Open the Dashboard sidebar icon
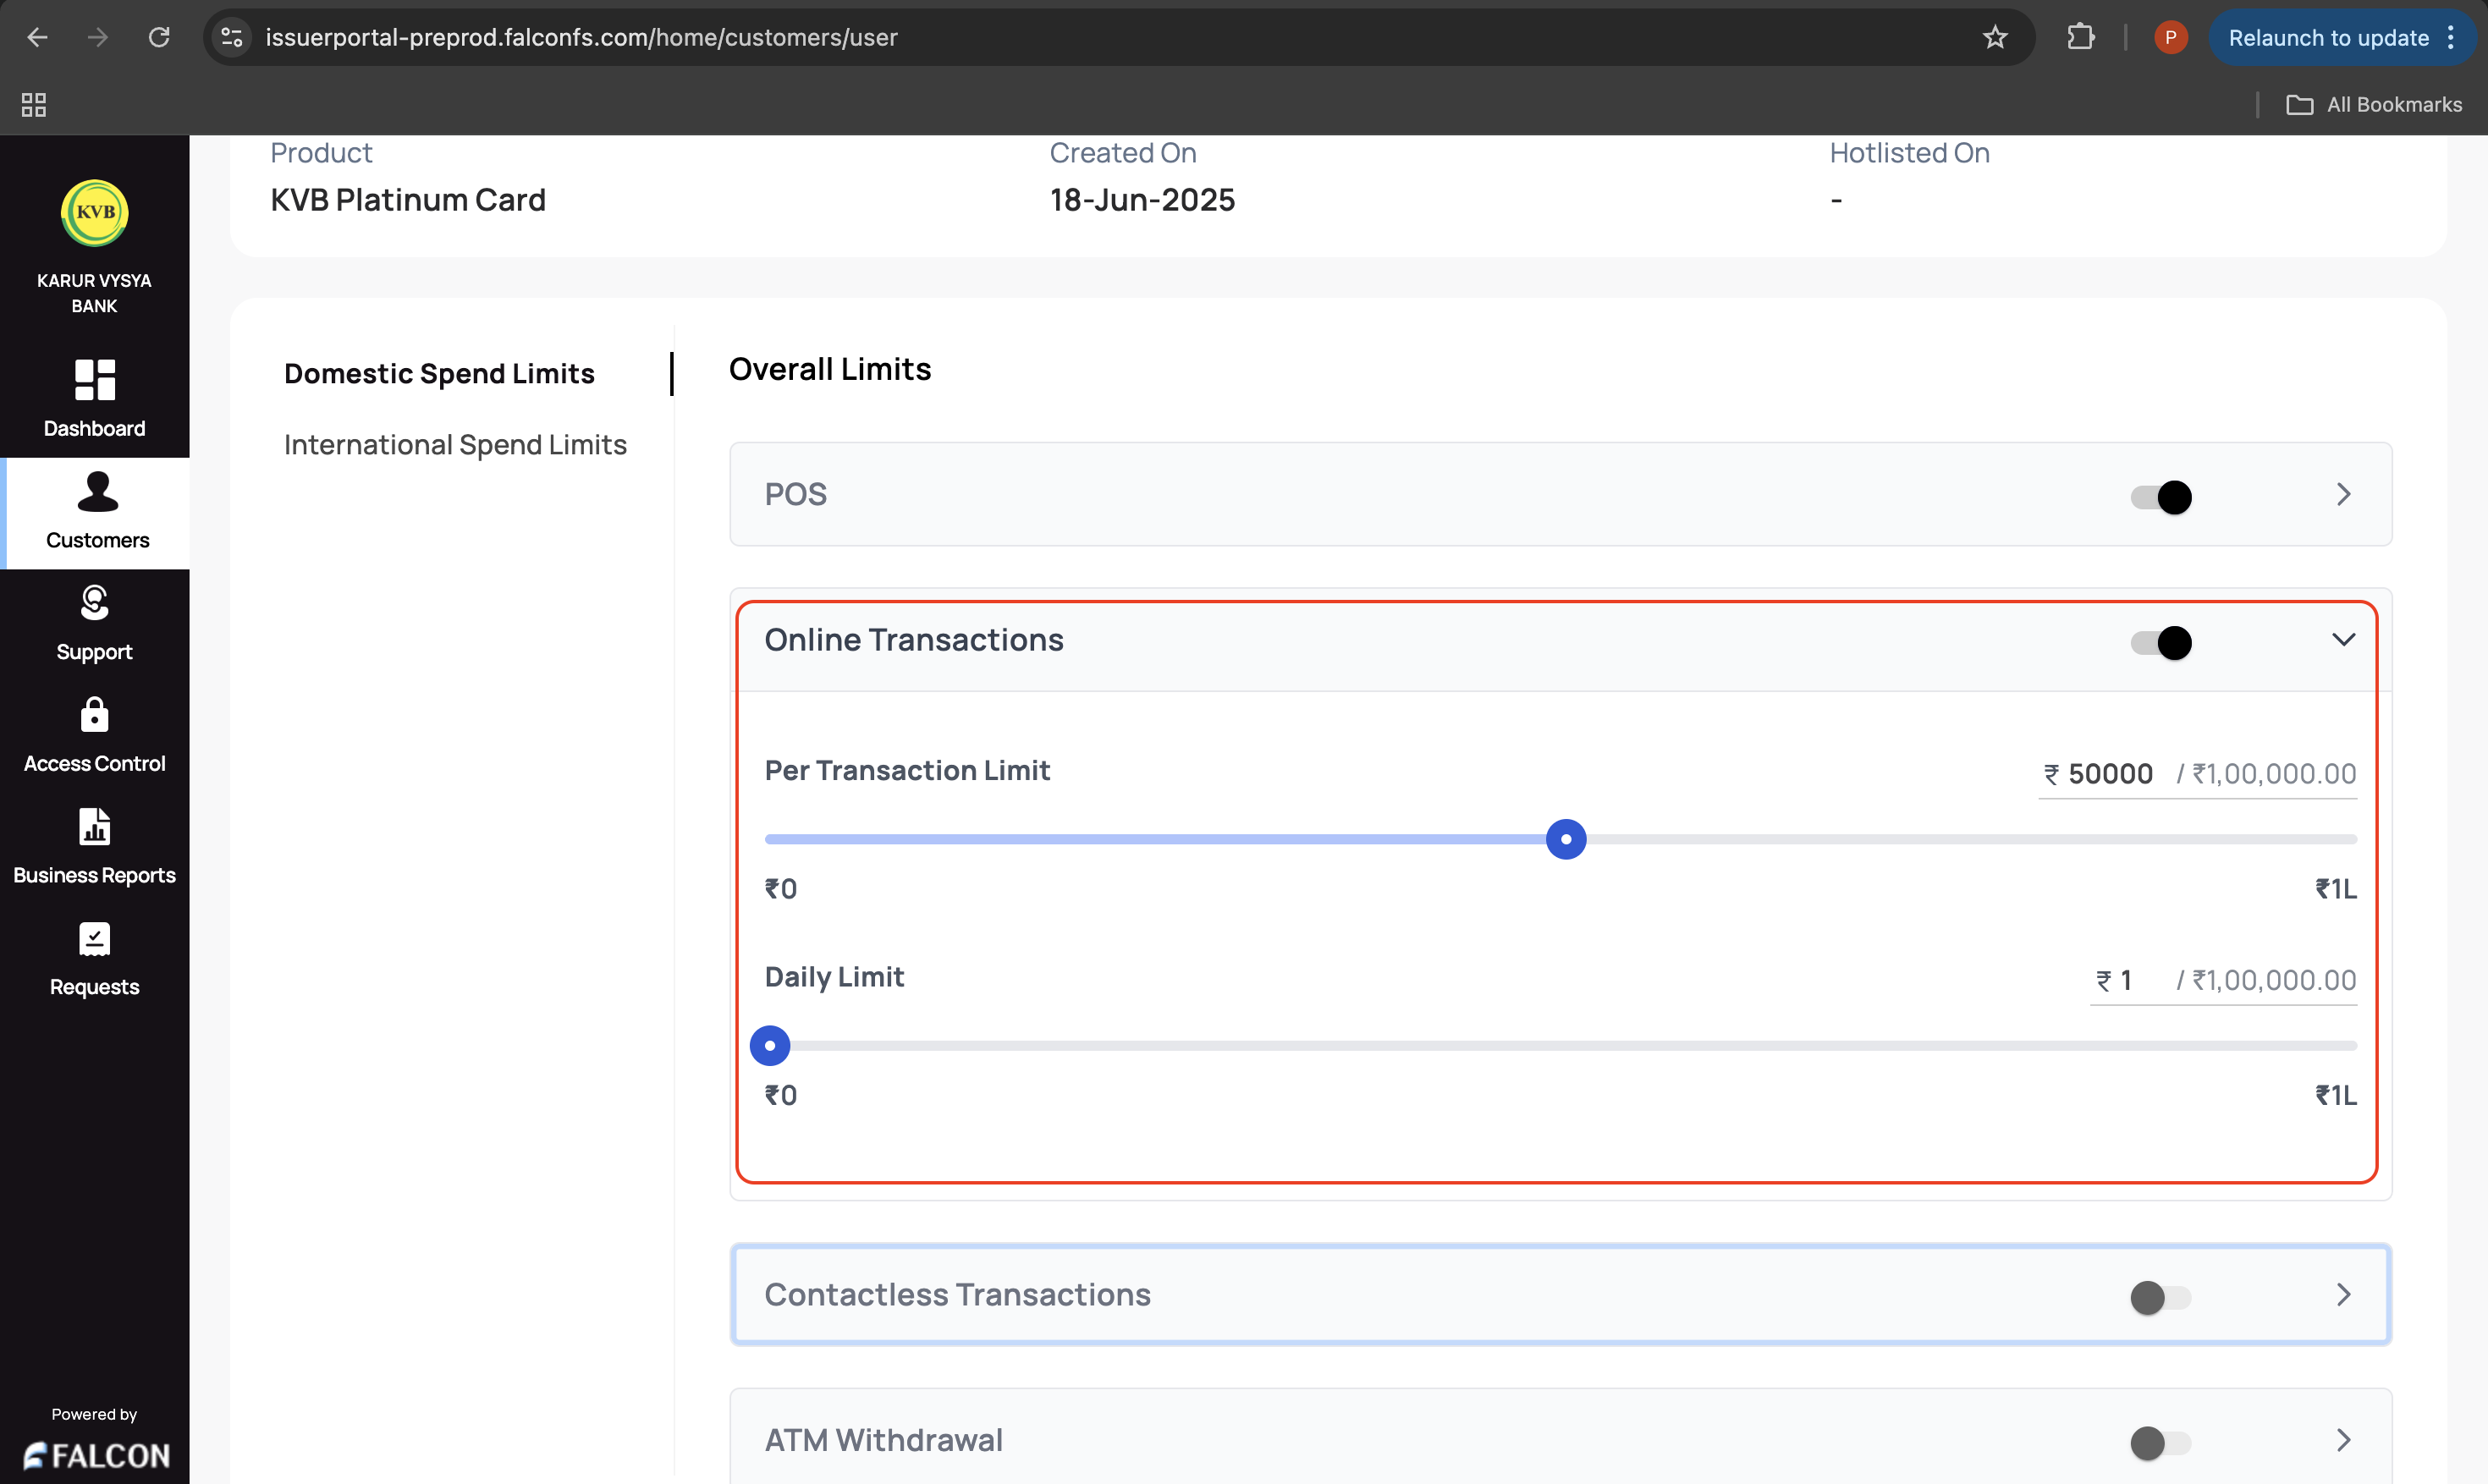 (x=95, y=380)
